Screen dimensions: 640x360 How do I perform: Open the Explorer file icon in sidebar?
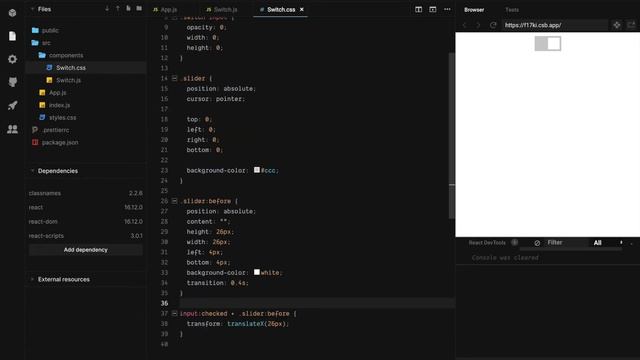click(x=12, y=36)
